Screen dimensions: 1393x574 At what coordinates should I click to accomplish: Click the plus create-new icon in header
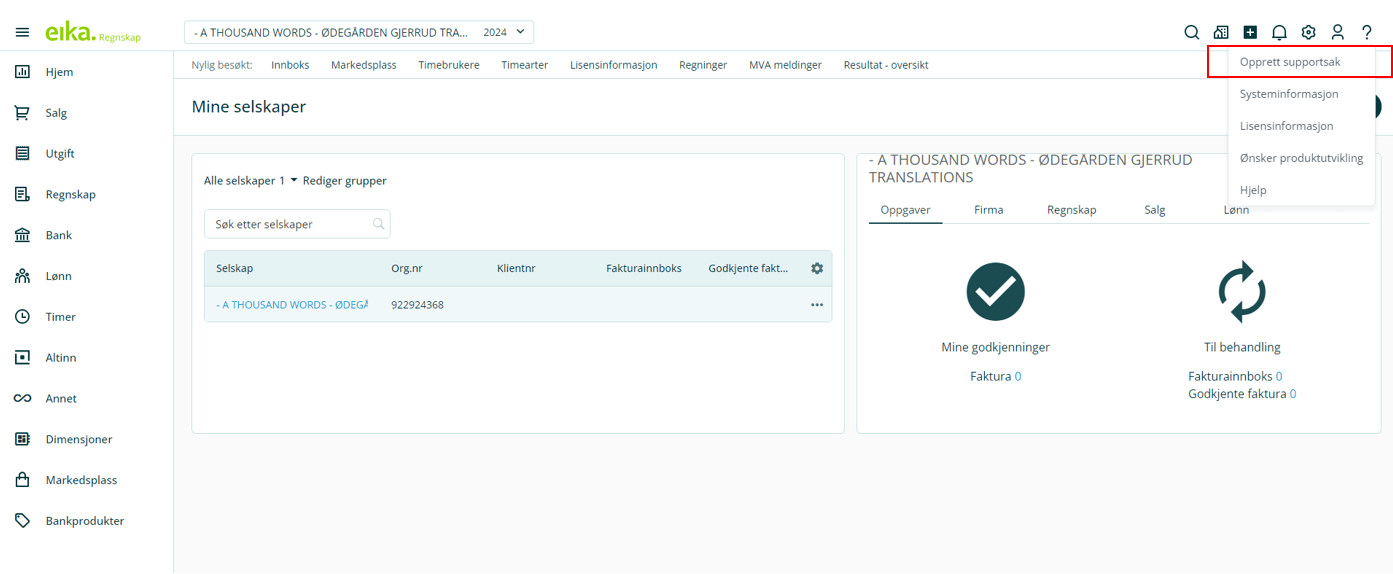click(1250, 32)
